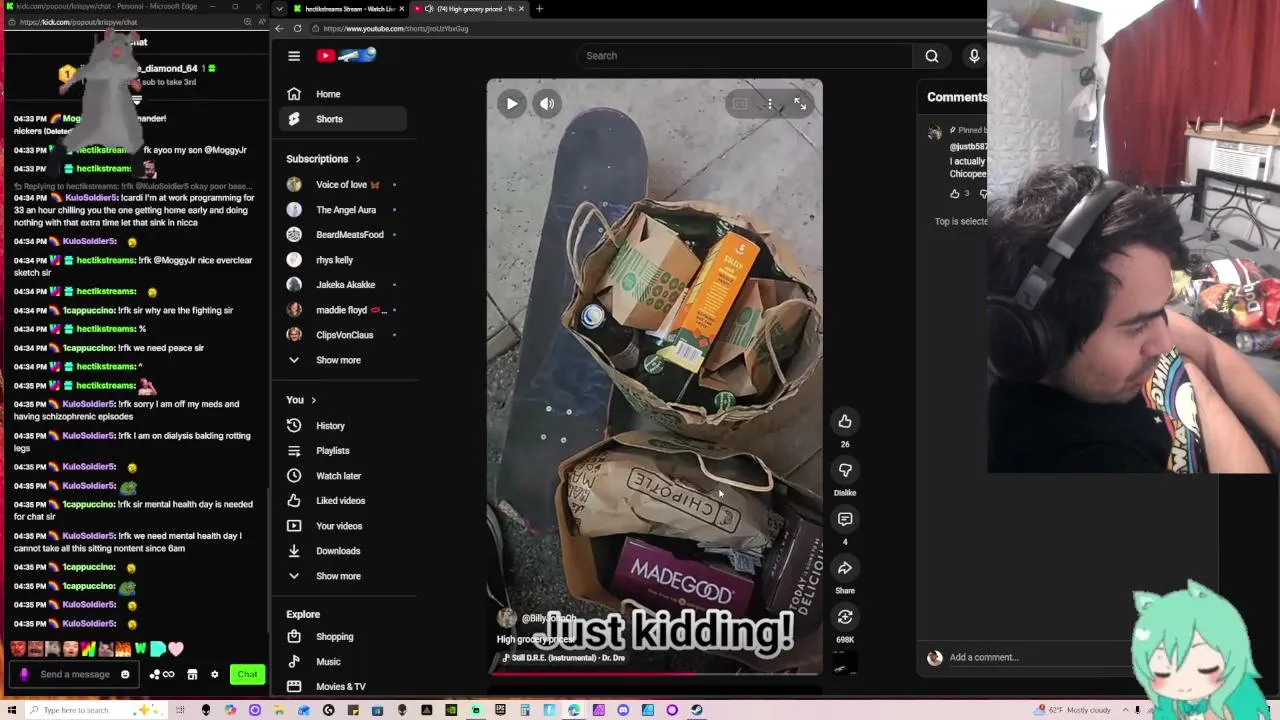Start voice search with the microphone icon
Screen dimensions: 1280x720
pos(974,56)
